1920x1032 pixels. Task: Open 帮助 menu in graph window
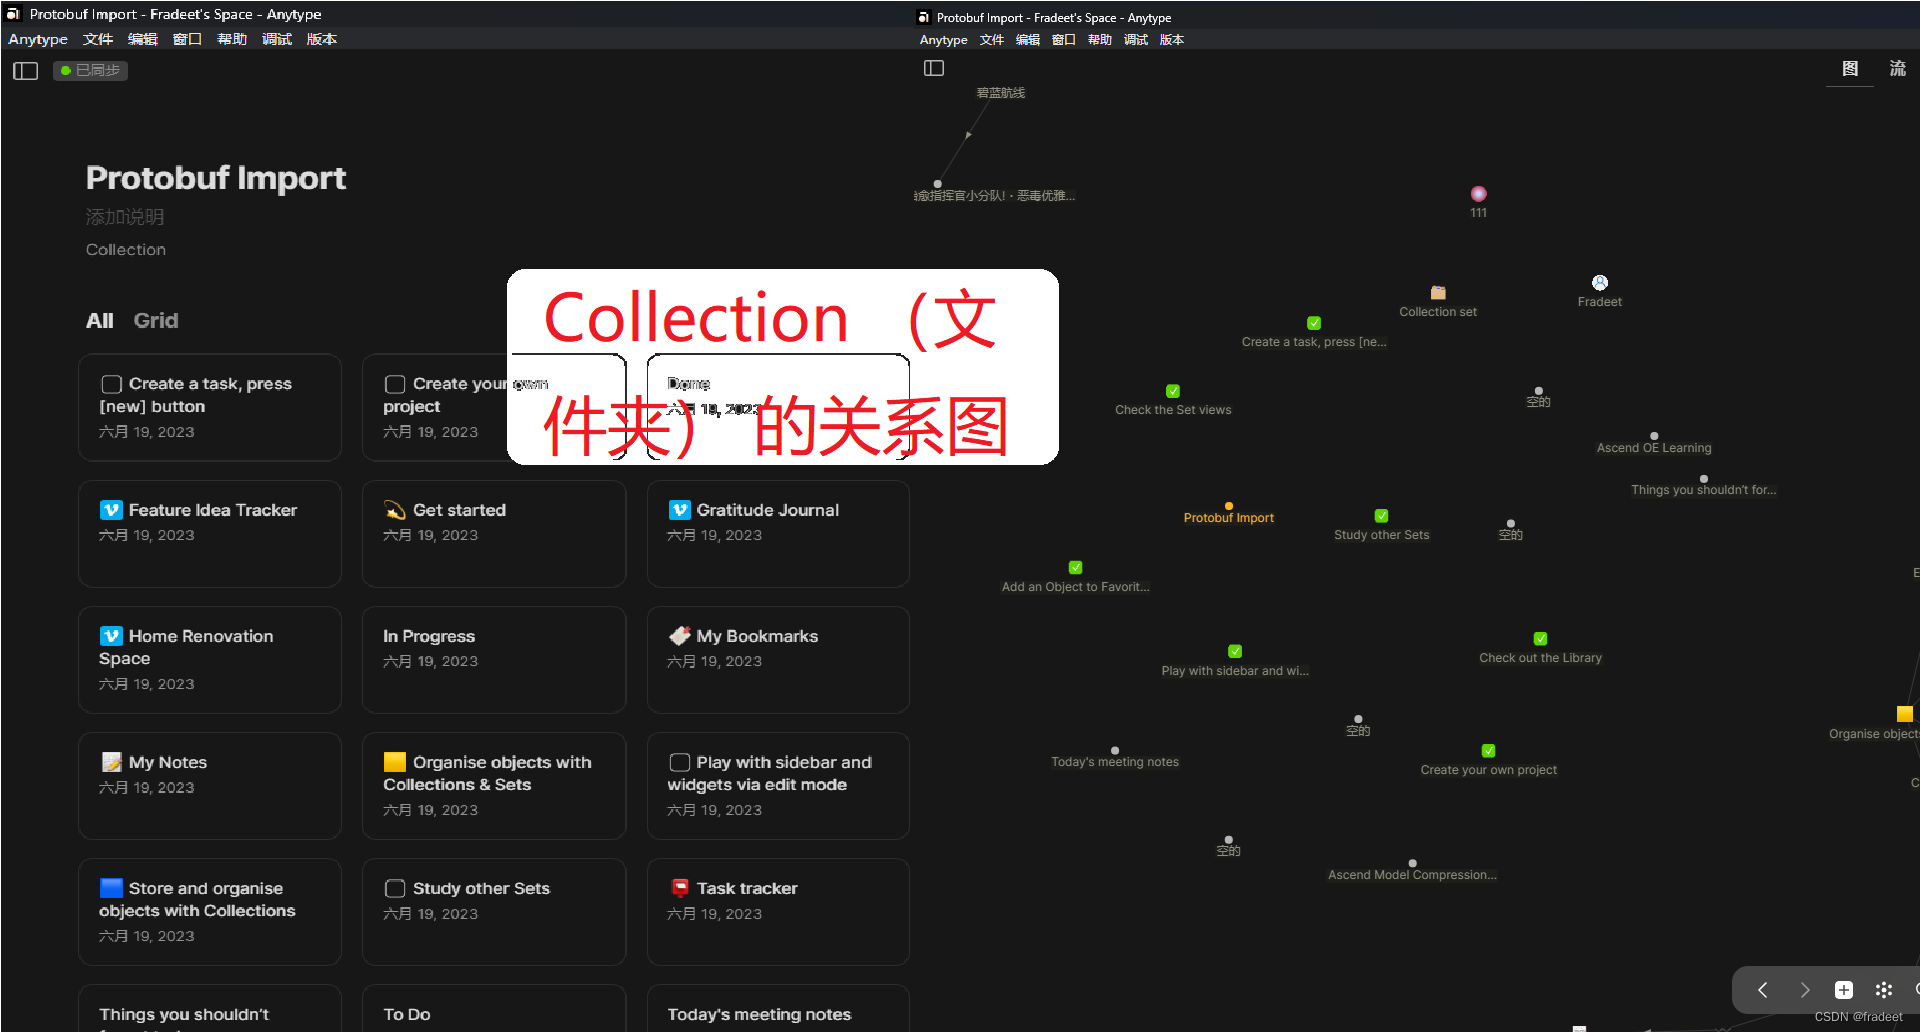point(1100,40)
